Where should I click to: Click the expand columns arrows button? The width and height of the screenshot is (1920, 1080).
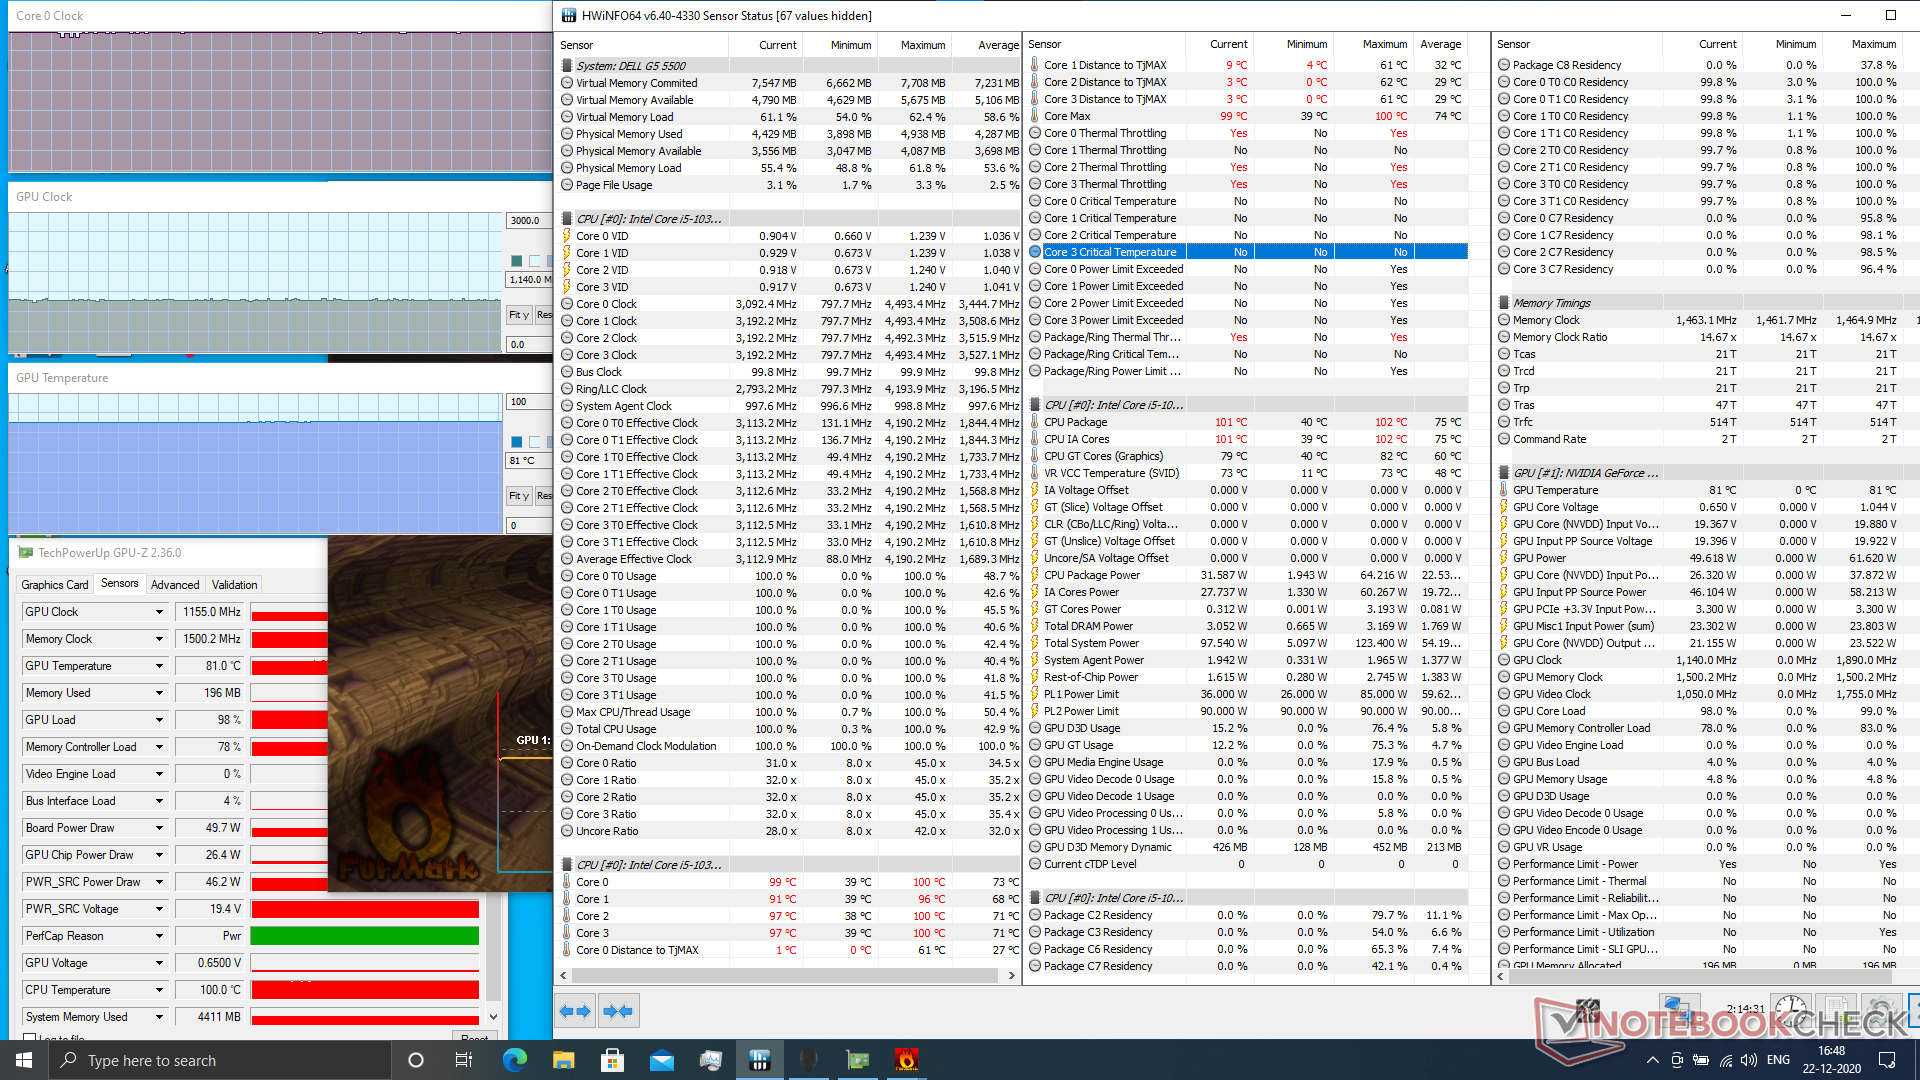click(x=575, y=1011)
